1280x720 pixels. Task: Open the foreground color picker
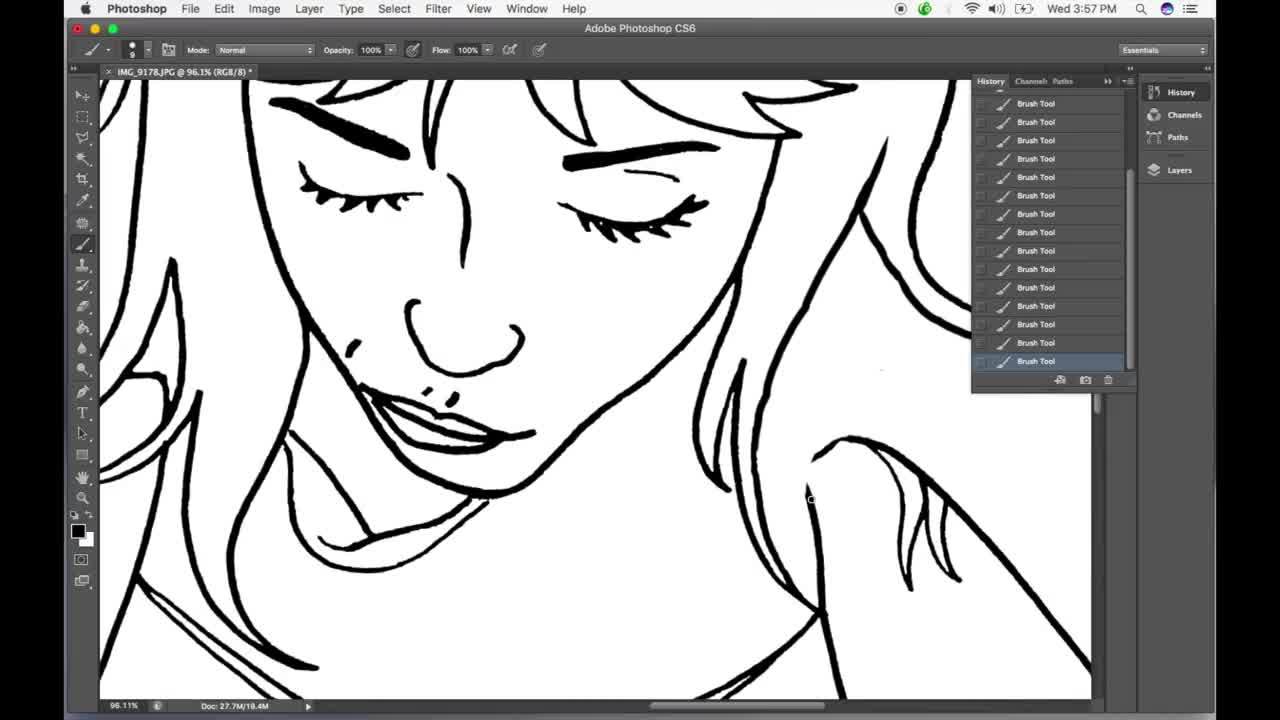(78, 531)
